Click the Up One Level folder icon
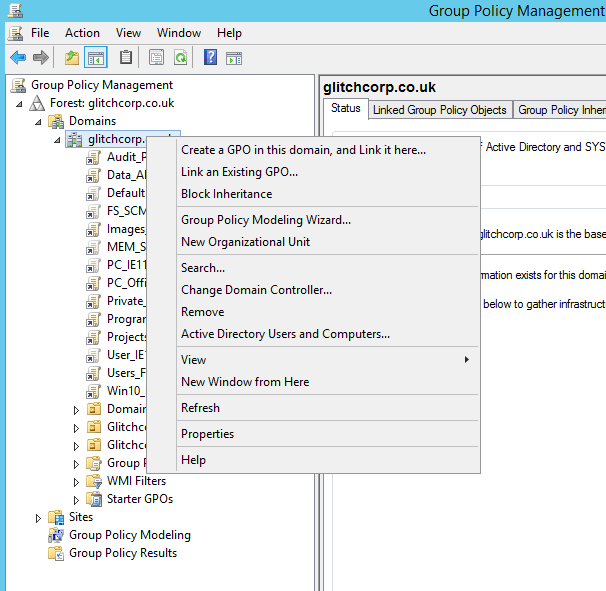The image size is (606, 591). 71,58
